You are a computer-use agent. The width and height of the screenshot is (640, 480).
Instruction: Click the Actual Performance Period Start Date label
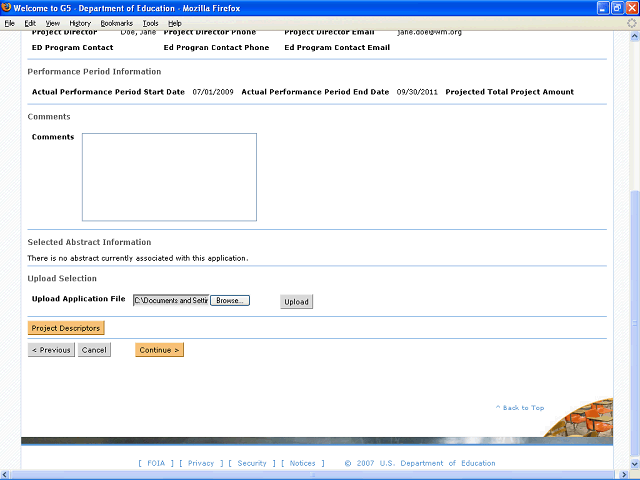point(108,92)
